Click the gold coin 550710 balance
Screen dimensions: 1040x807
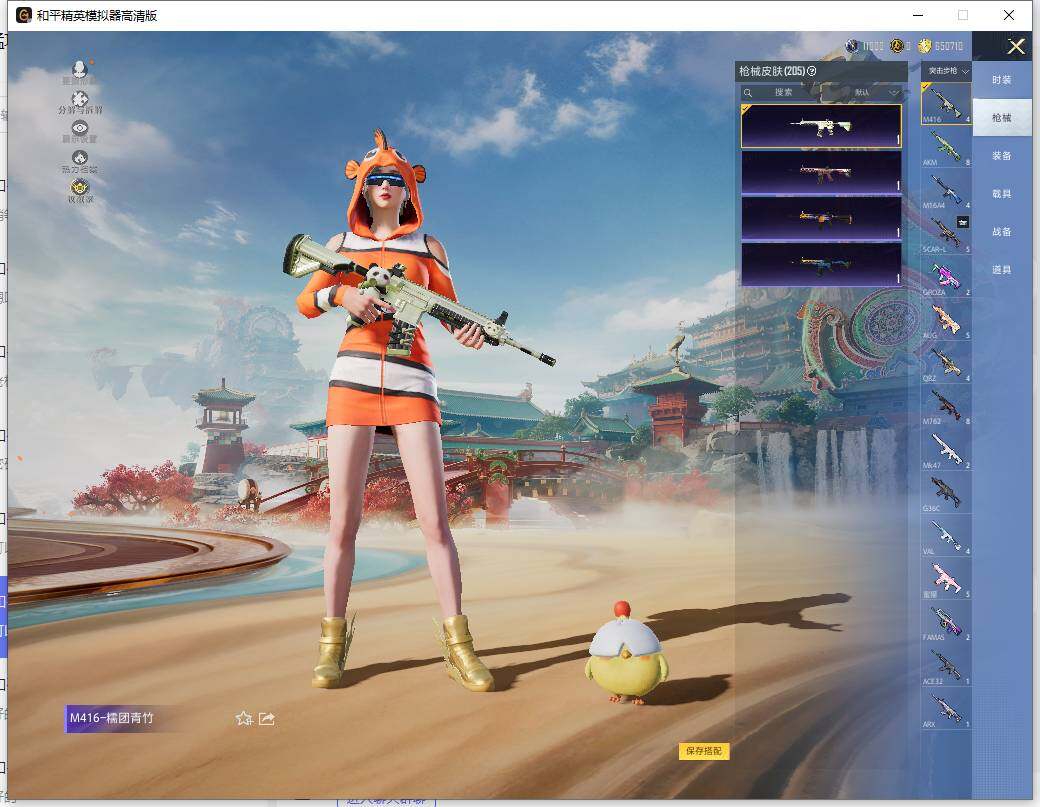tap(941, 46)
